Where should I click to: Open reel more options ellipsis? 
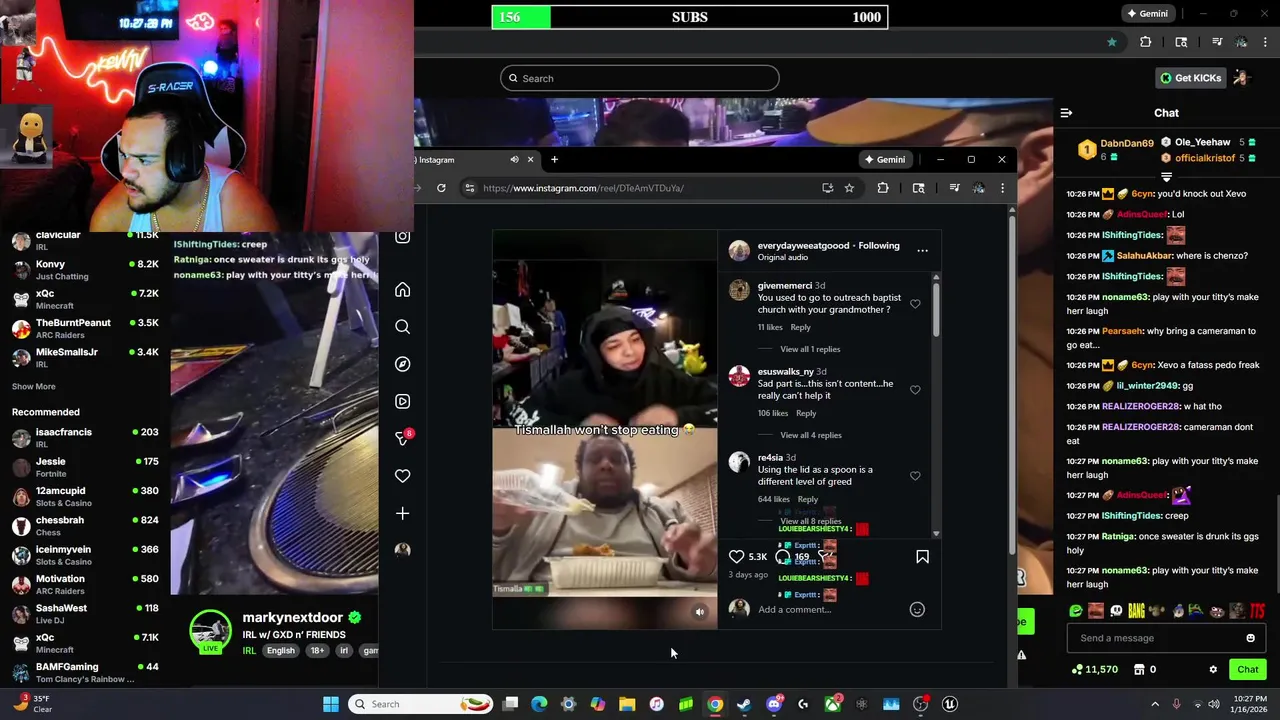pos(922,251)
